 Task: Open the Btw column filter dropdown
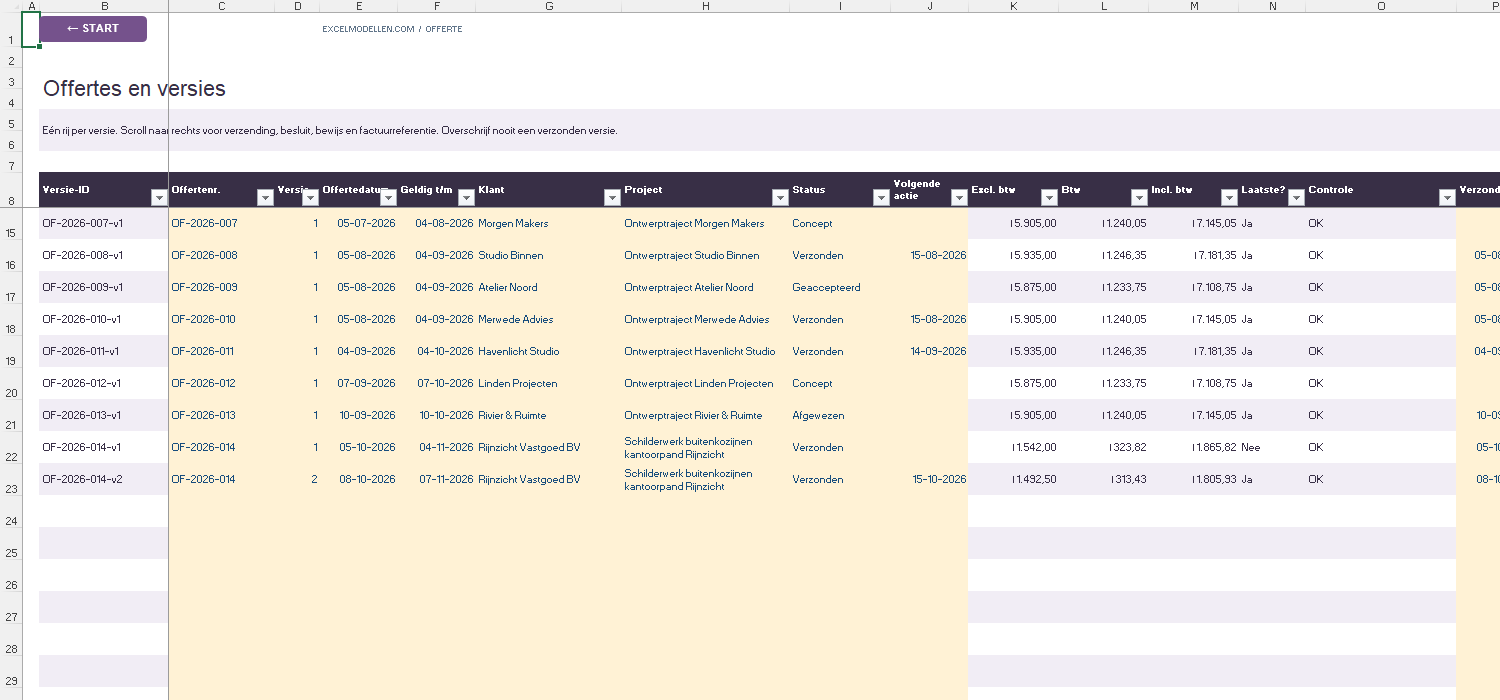[1139, 198]
